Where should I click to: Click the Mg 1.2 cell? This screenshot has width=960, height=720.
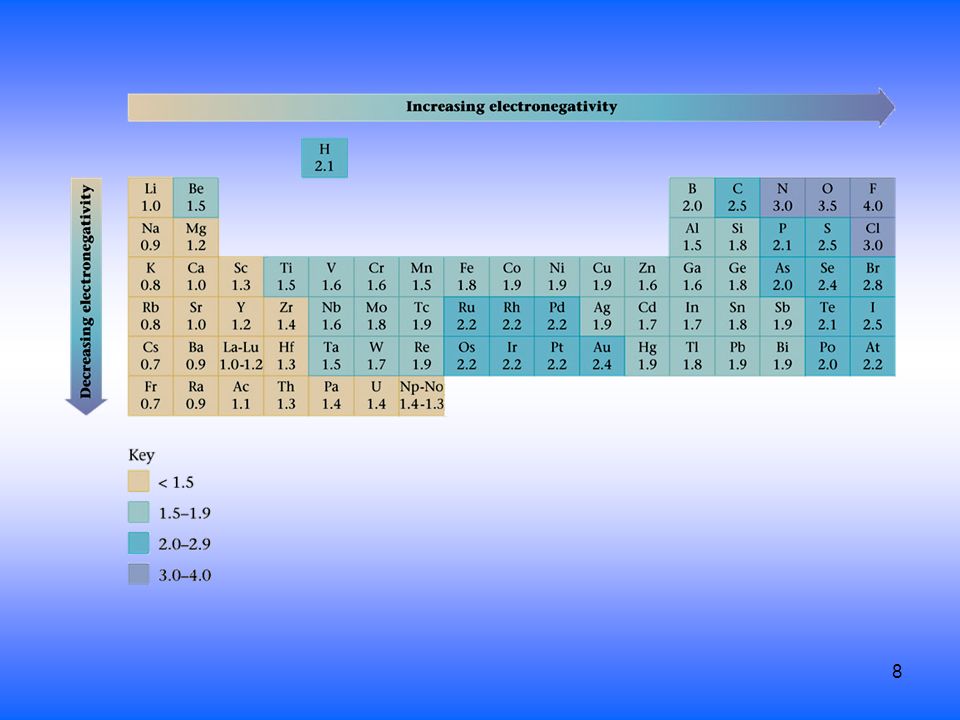pos(196,237)
